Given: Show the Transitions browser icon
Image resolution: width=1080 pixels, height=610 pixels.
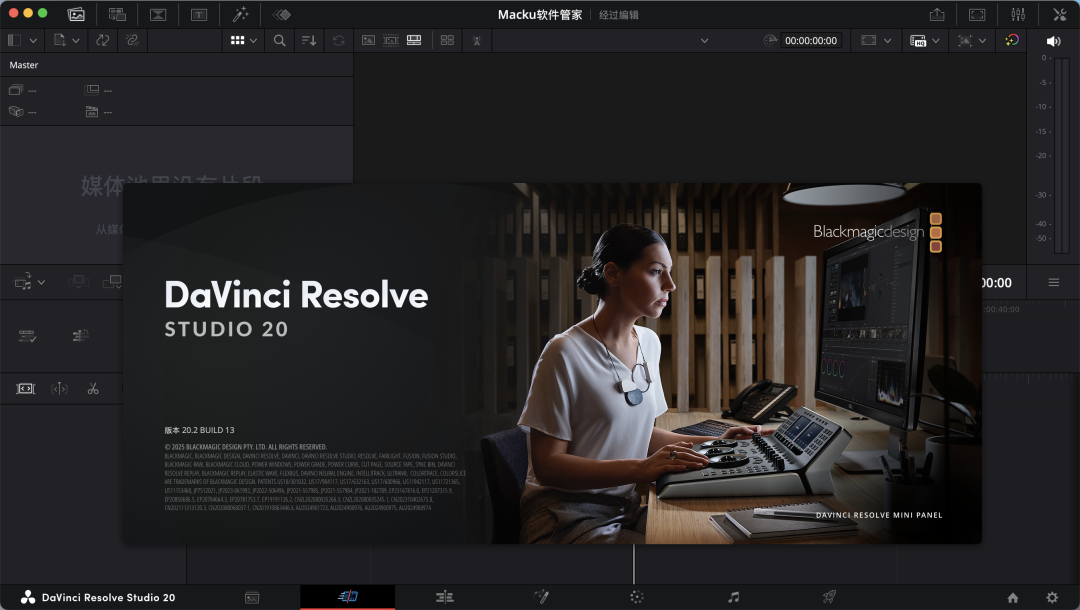Looking at the screenshot, I should [158, 14].
